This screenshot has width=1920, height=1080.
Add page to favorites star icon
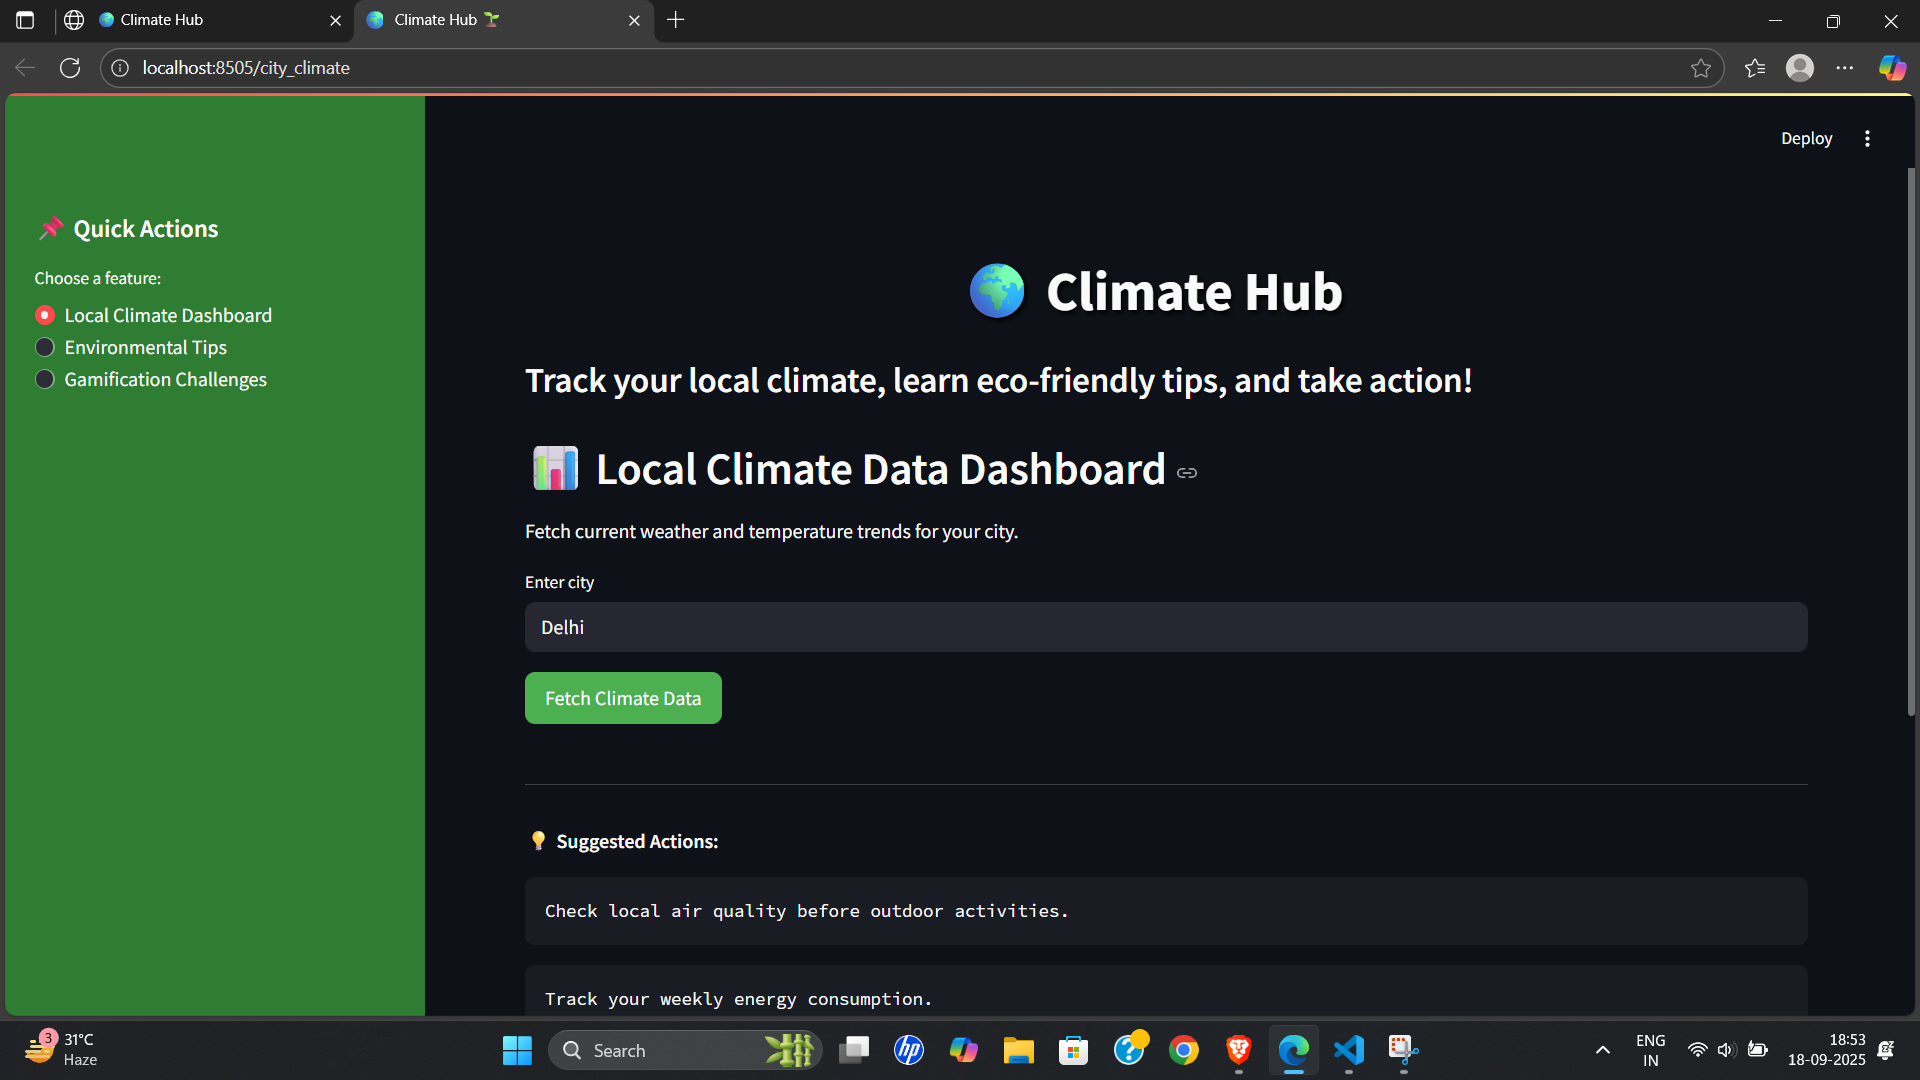pos(1700,68)
